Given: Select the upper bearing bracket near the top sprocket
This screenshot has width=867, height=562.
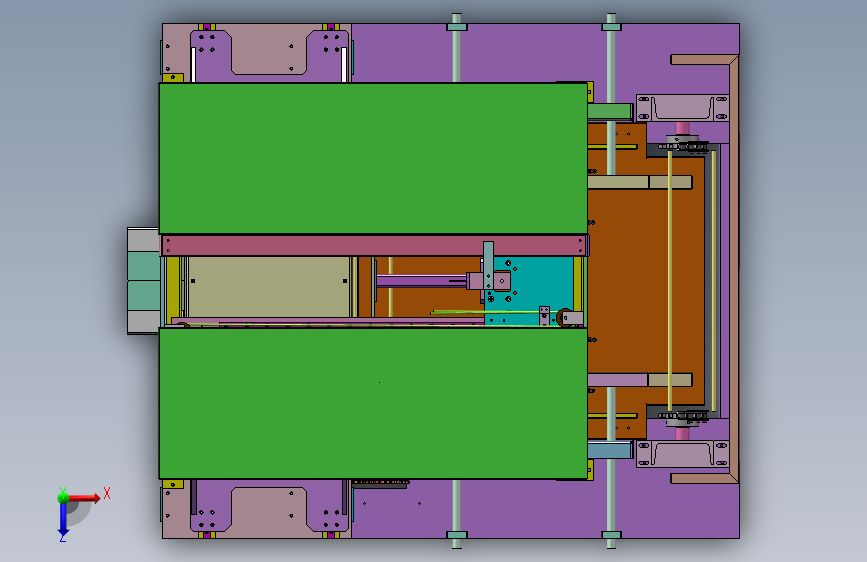Looking at the screenshot, I should point(683,108).
